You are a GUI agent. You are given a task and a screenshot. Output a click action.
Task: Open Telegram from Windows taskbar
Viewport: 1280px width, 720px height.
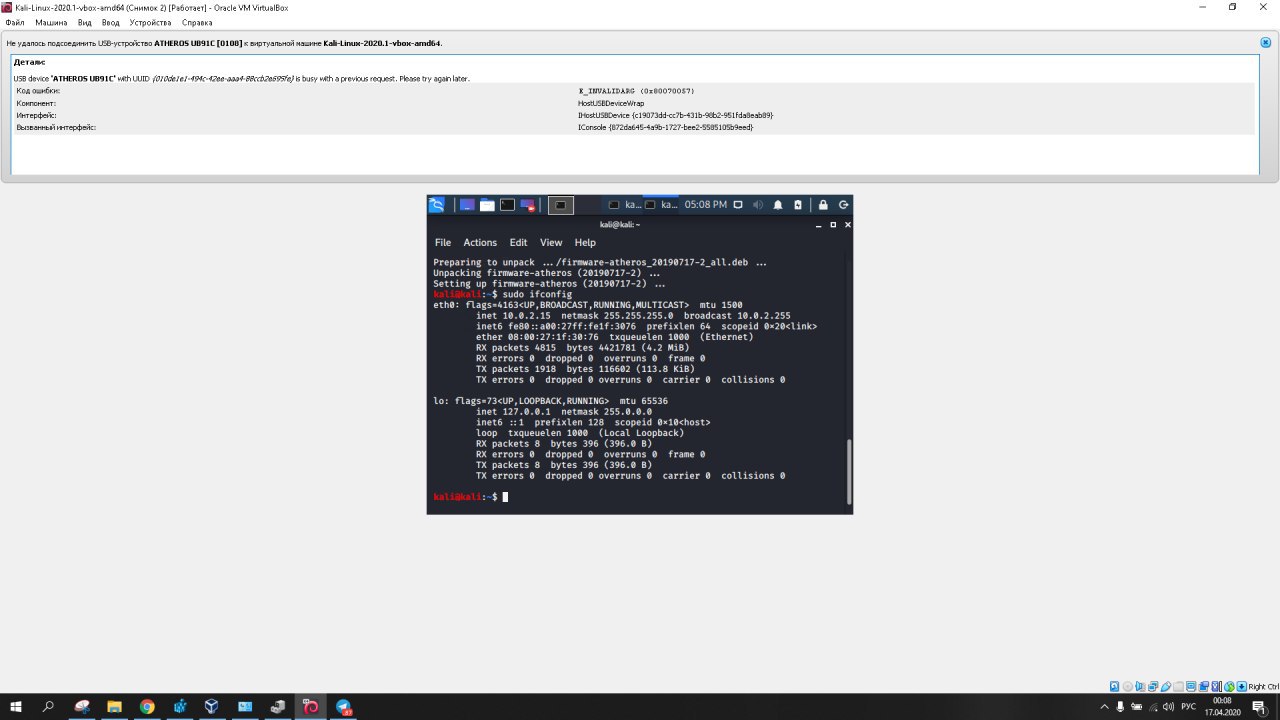click(343, 706)
